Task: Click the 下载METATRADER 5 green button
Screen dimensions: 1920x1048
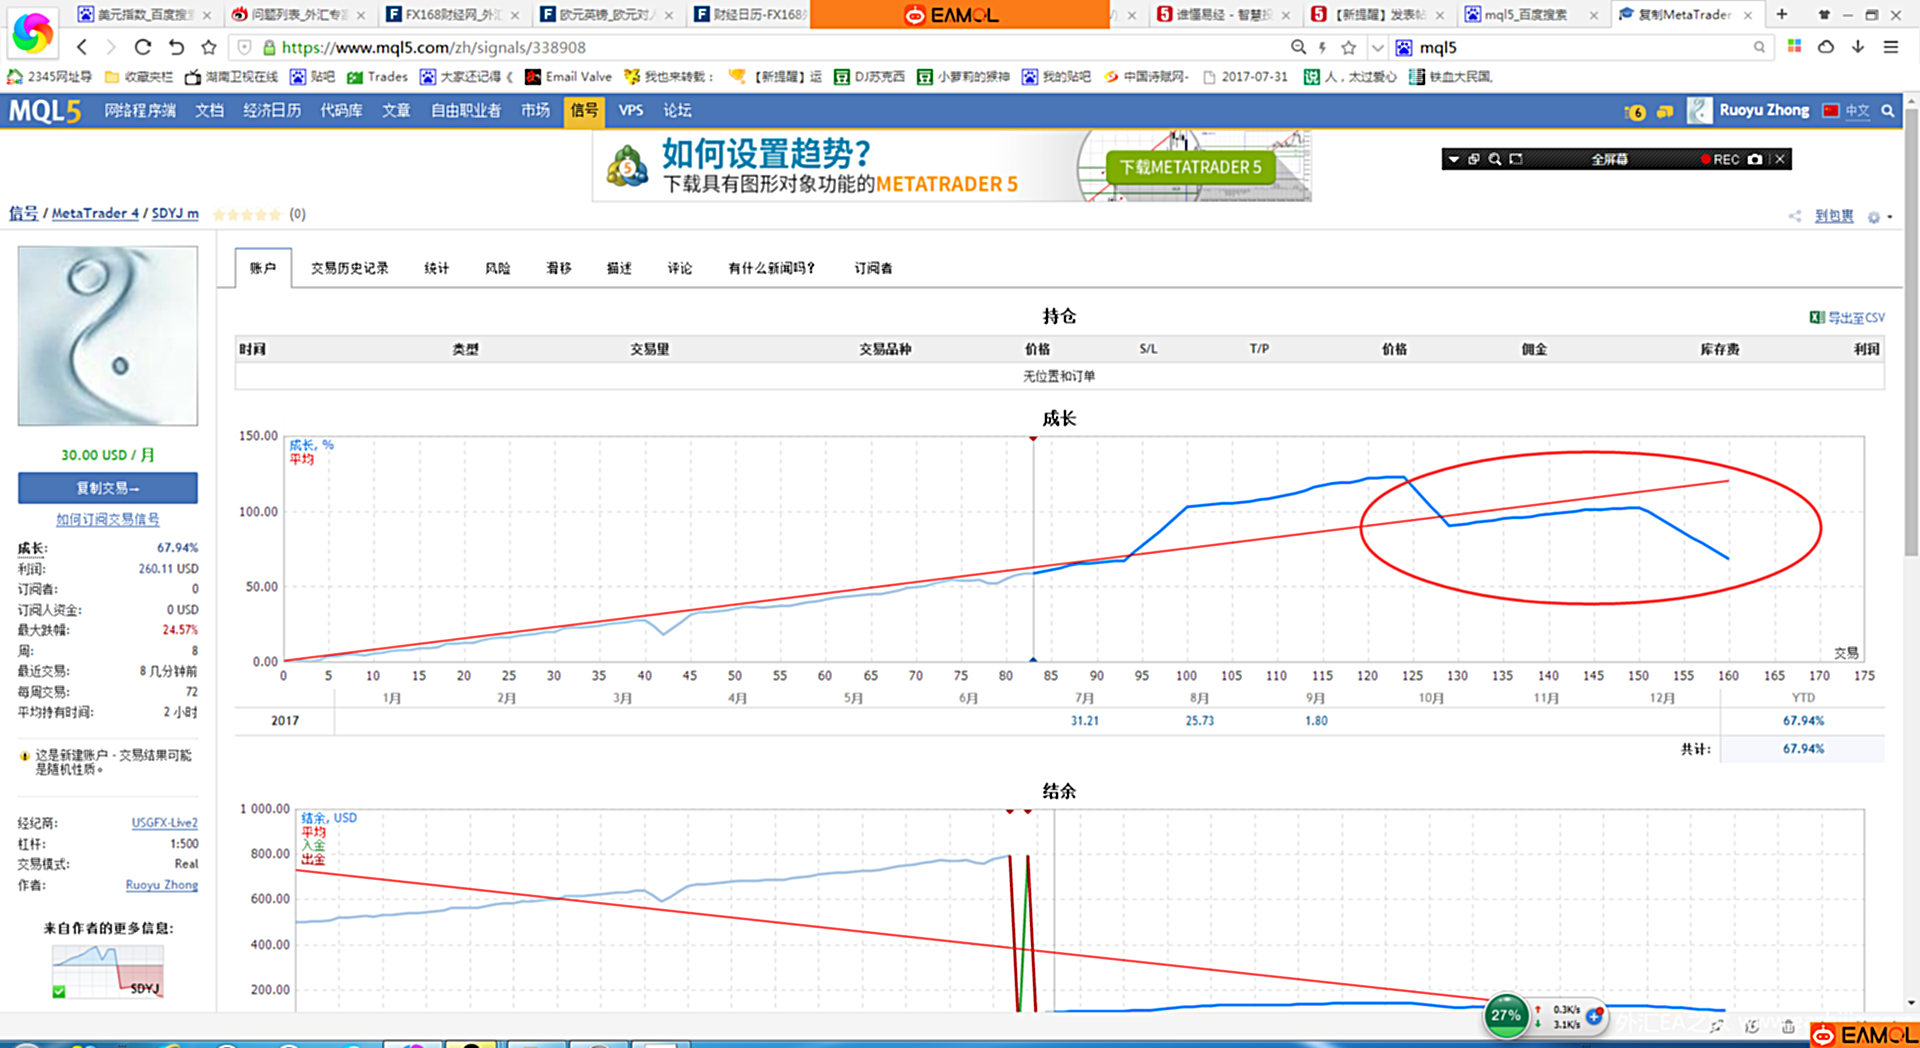Action: 1190,167
